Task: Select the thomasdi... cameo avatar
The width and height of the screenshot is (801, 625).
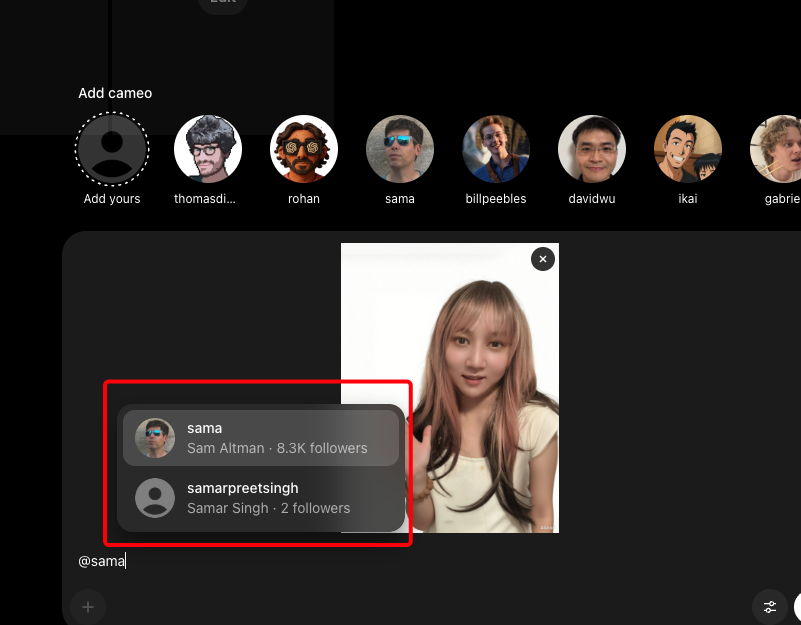Action: coord(208,149)
